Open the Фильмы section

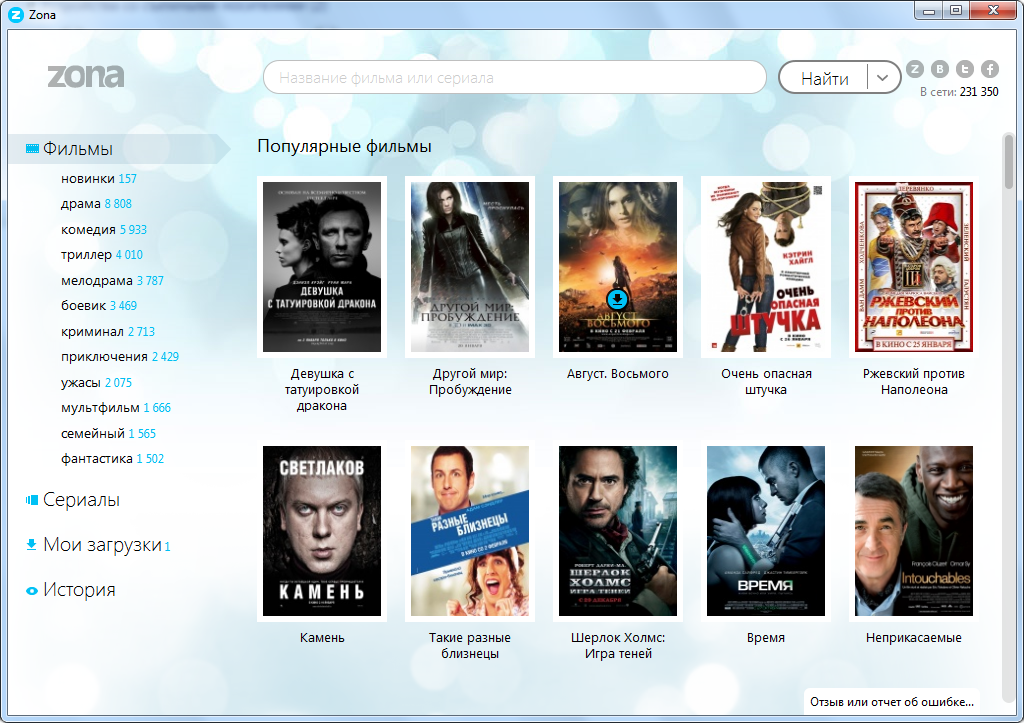[x=78, y=149]
